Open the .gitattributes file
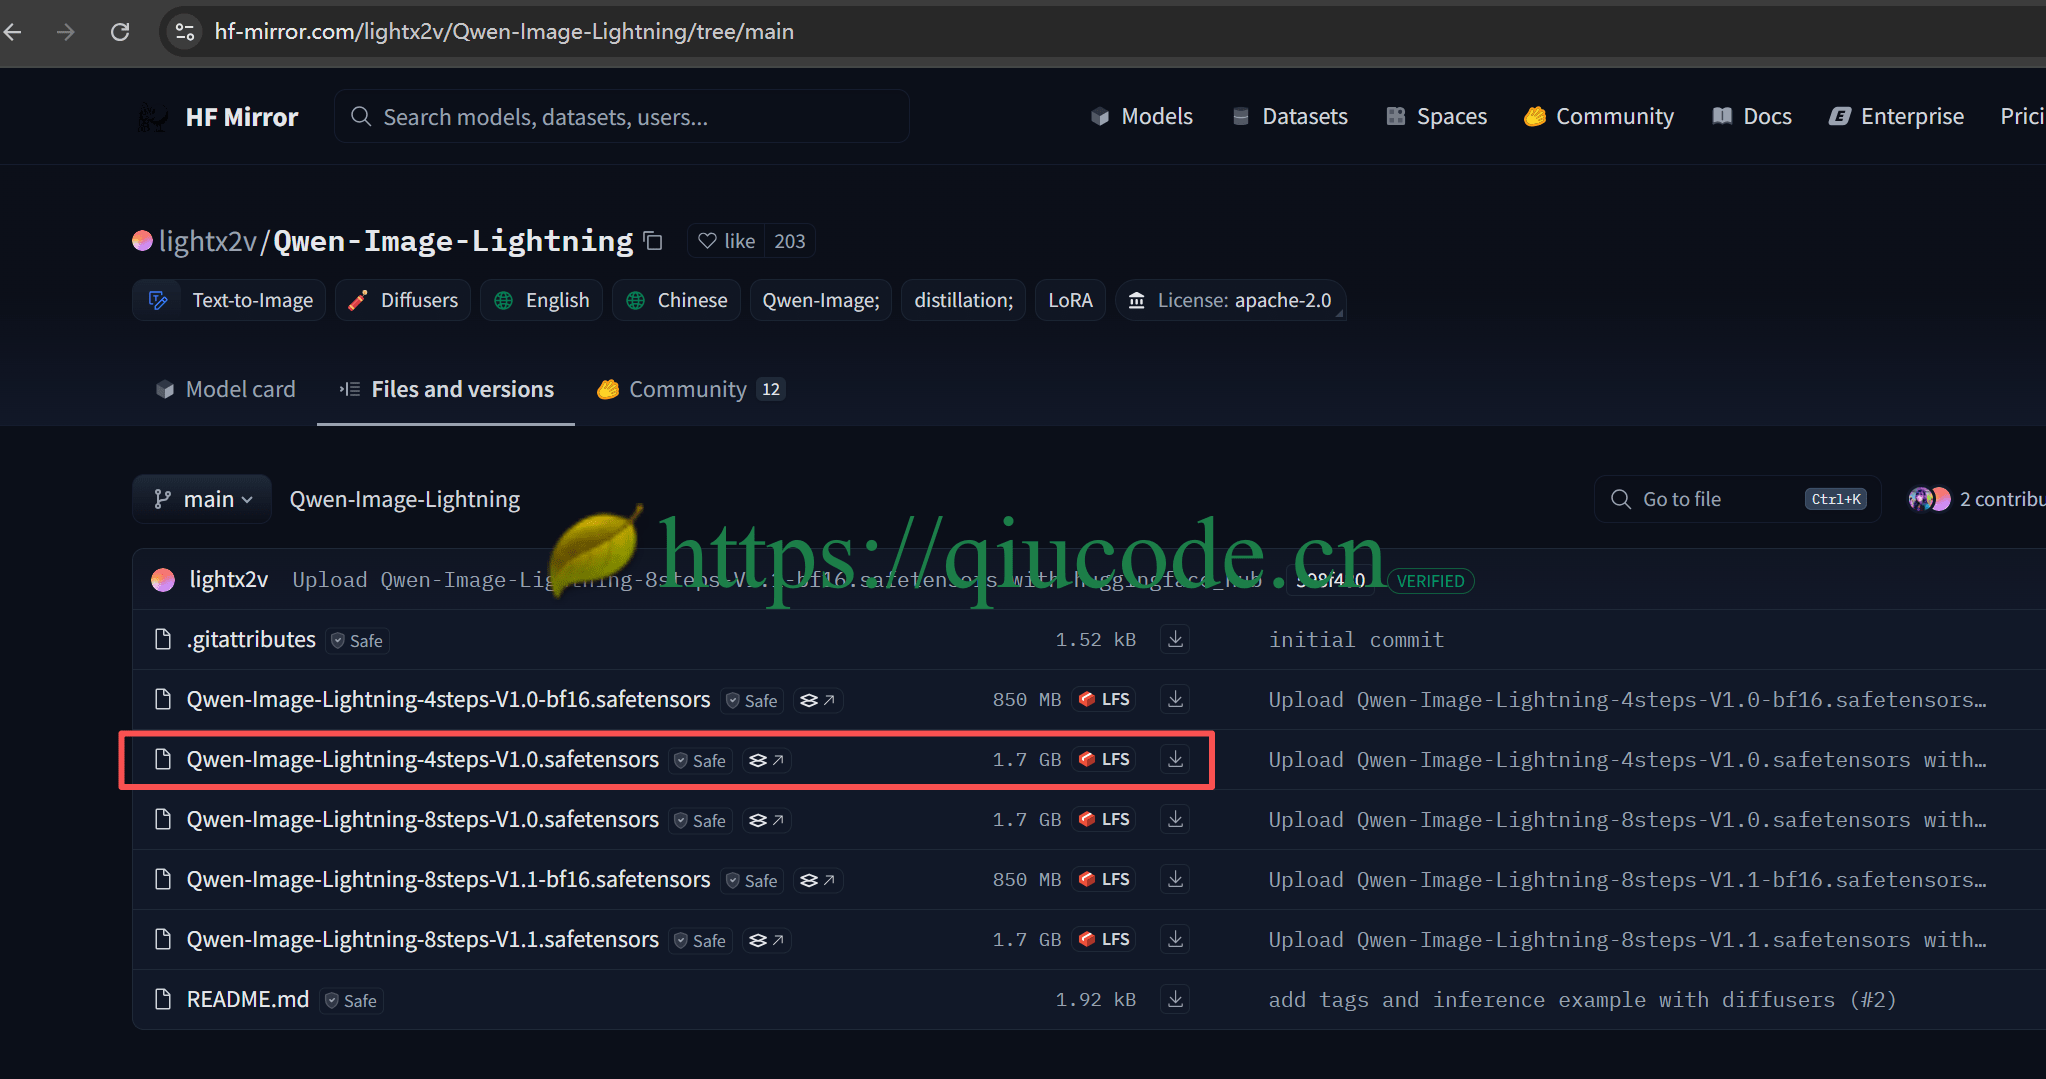Image resolution: width=2046 pixels, height=1079 pixels. tap(251, 640)
